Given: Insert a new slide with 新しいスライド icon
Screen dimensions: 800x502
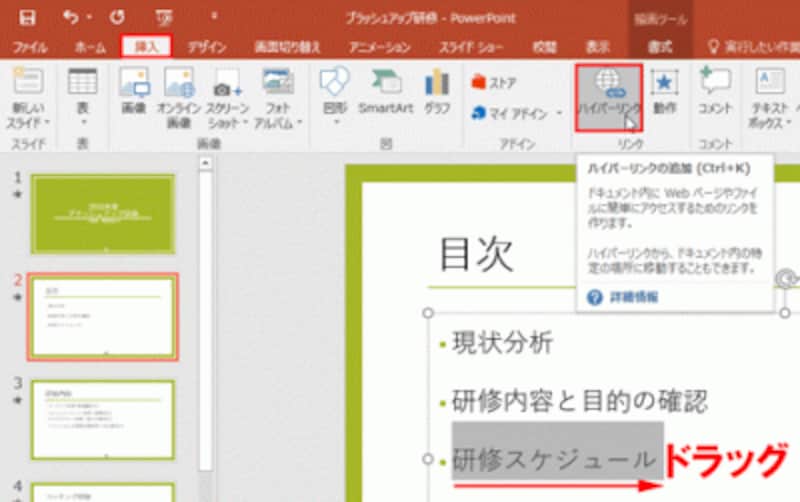Looking at the screenshot, I should click(x=28, y=81).
